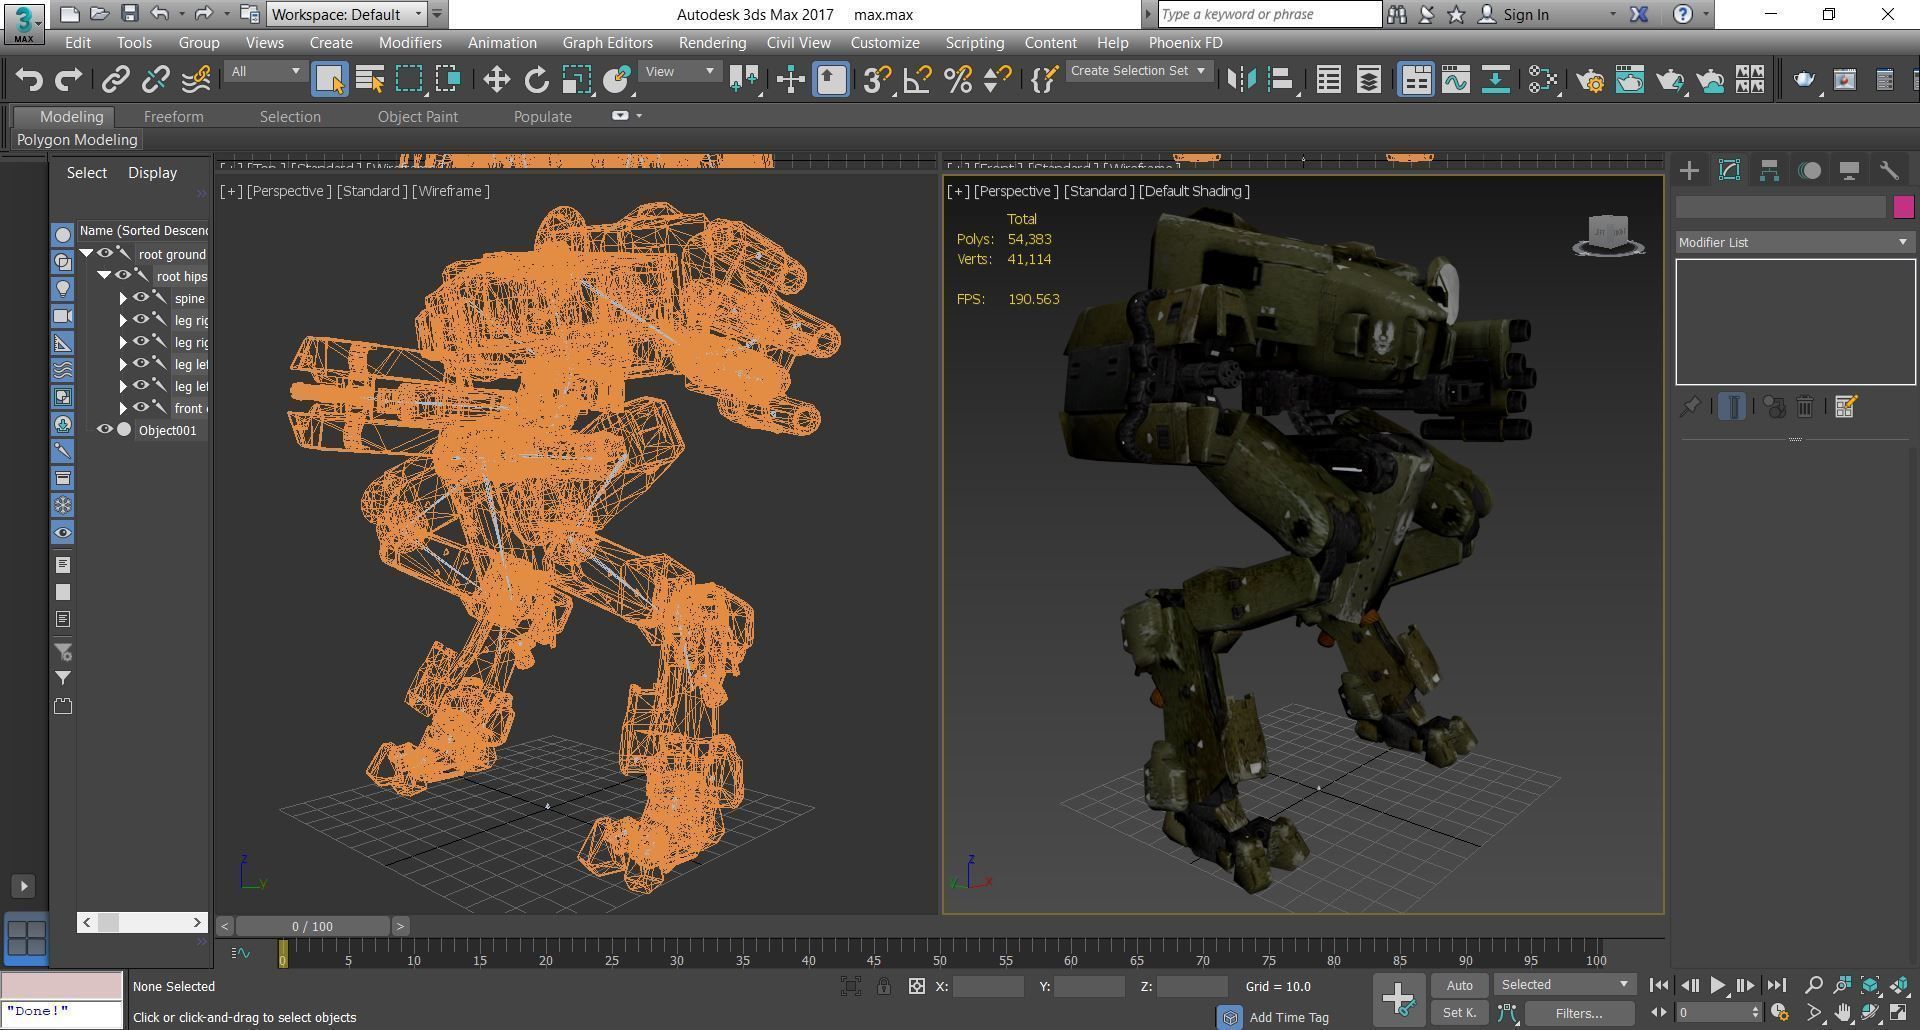Open Select by Name dialog

click(x=369, y=80)
